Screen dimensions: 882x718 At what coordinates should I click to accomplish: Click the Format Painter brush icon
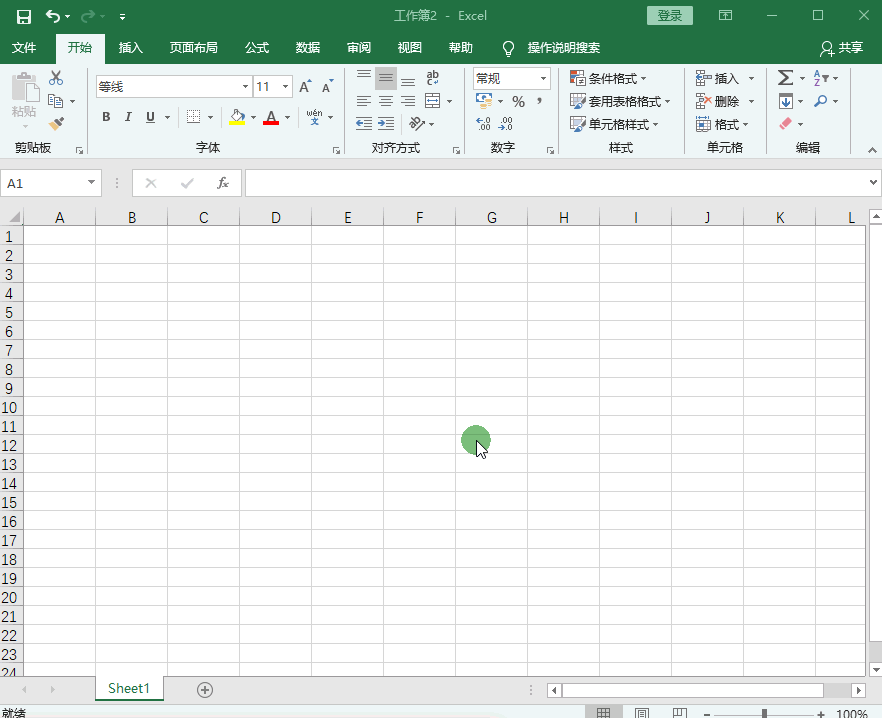pos(56,123)
